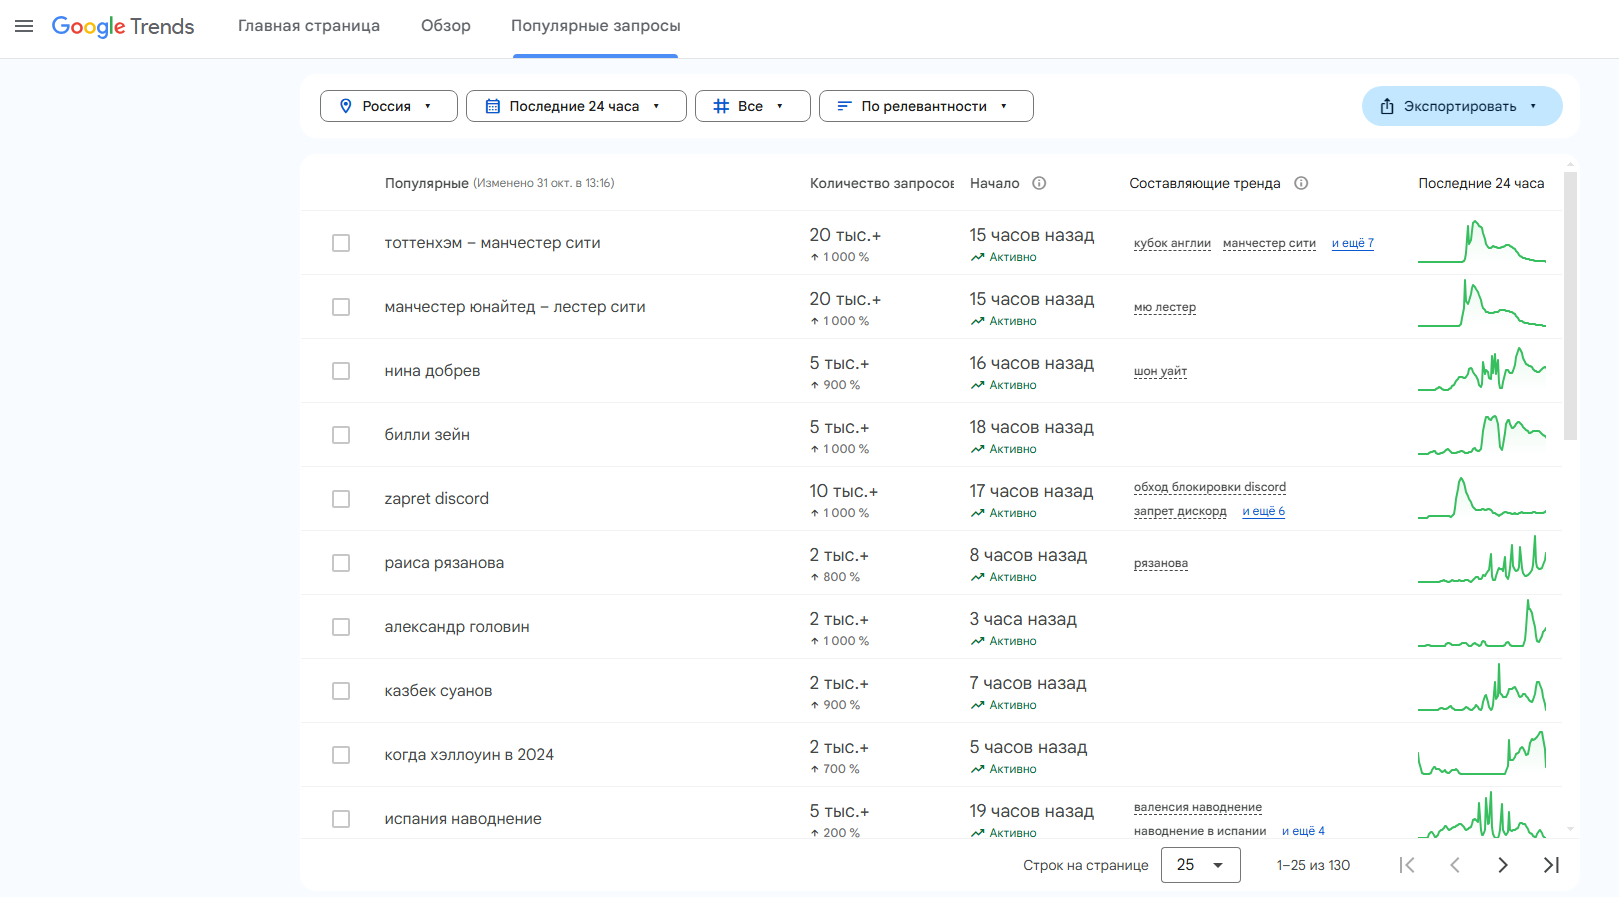The height and width of the screenshot is (897, 1619).
Task: Select checkbox for тоттенхэм – манчестер сити
Action: pyautogui.click(x=341, y=243)
